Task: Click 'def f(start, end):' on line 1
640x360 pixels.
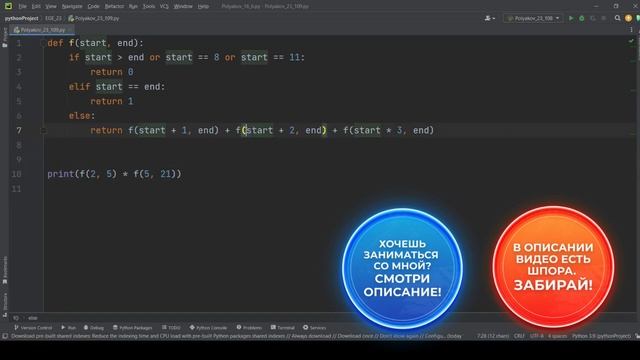Action: tap(96, 43)
